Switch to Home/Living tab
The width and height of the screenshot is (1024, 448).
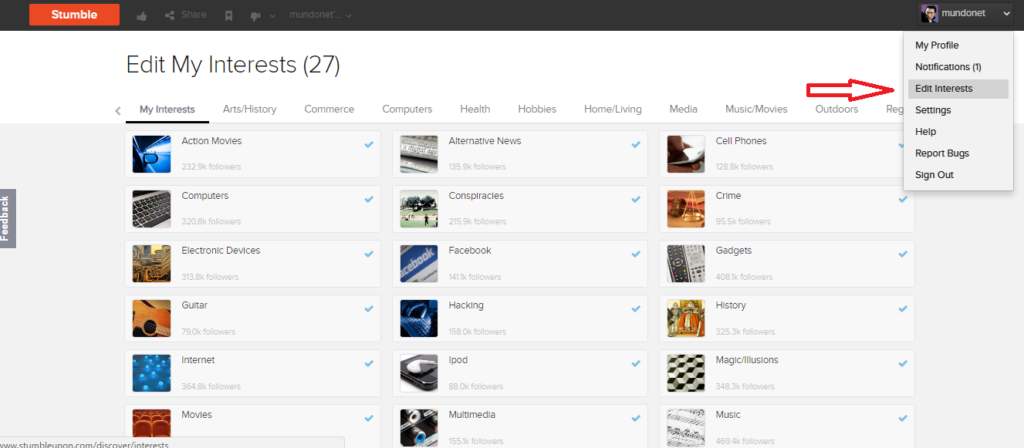tap(613, 110)
